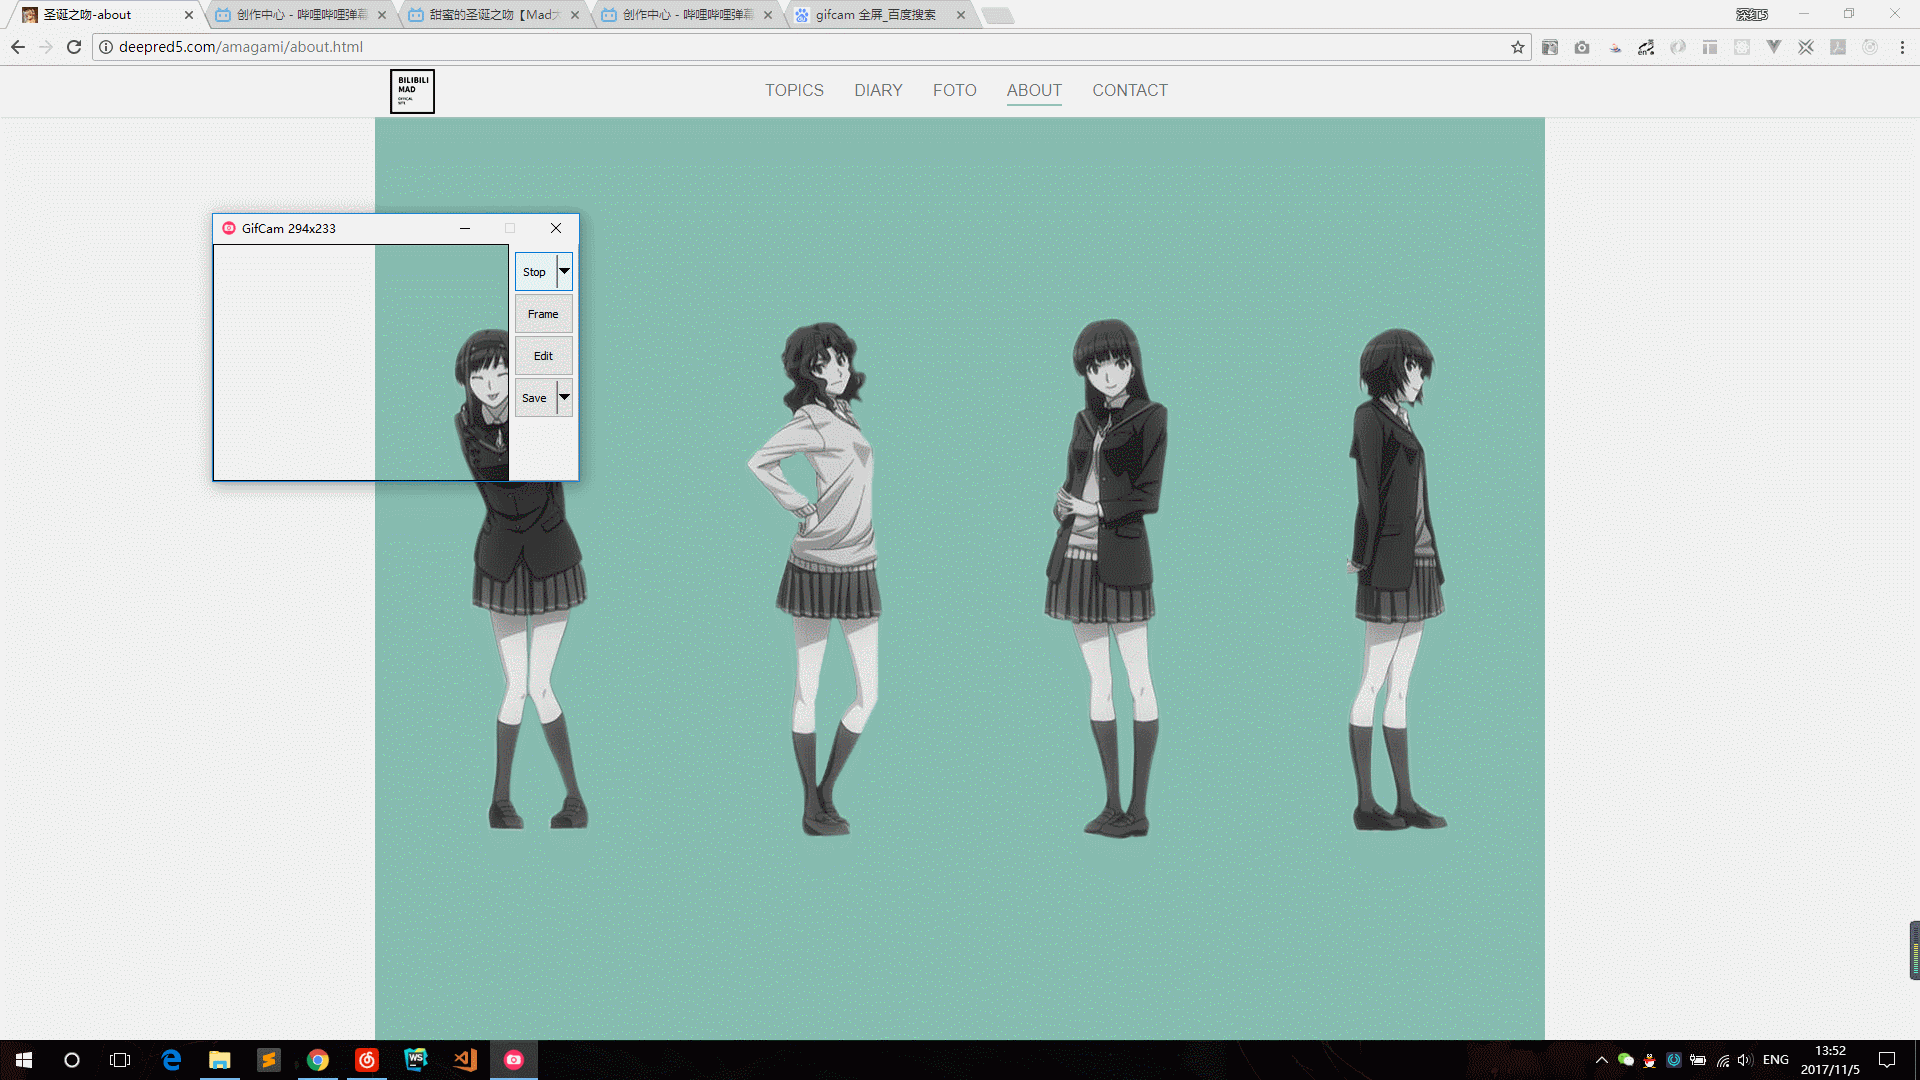Close the 圣诞之吻-about tab

click(189, 15)
